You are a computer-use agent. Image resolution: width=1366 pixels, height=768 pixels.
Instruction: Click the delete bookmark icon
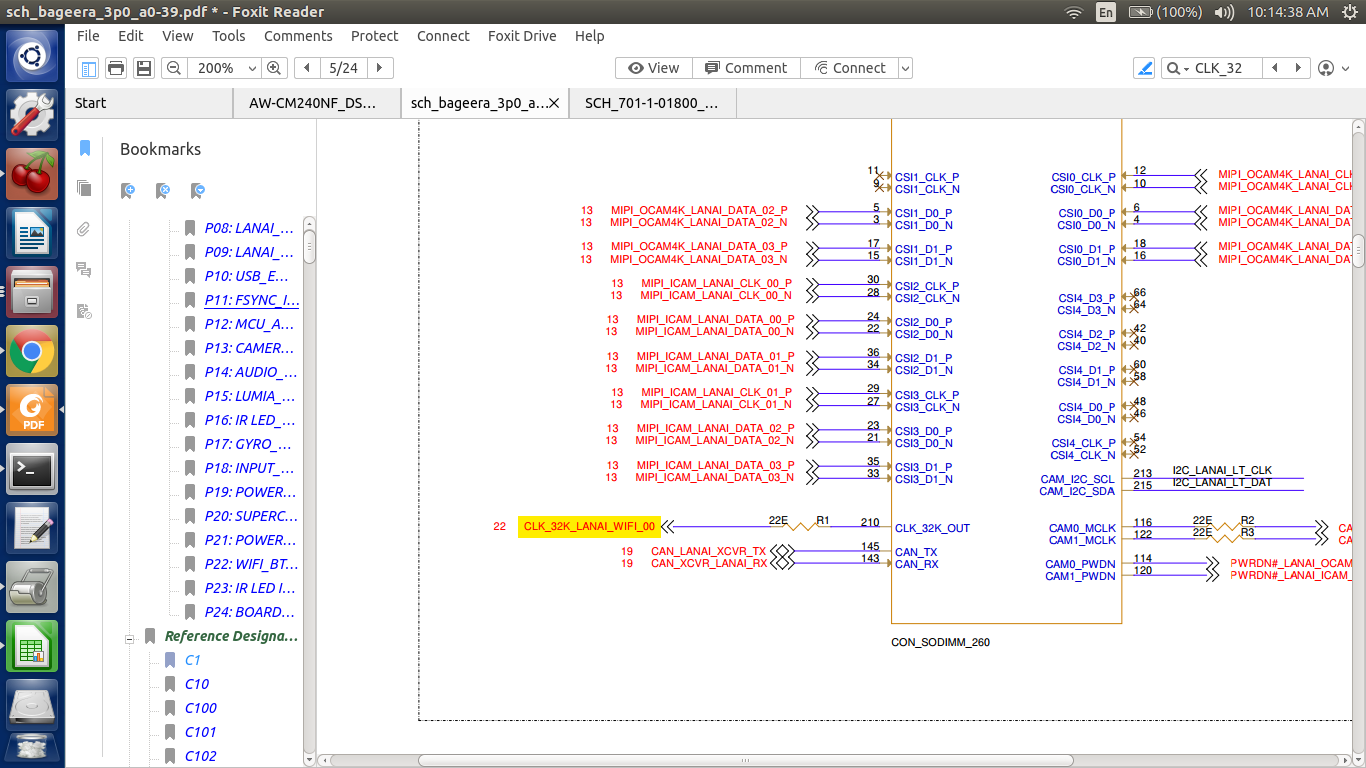coord(164,190)
